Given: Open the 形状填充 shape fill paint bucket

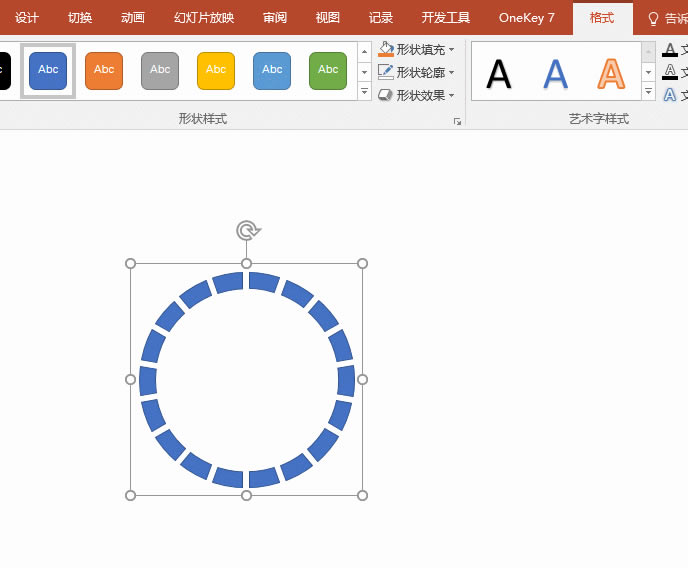Looking at the screenshot, I should tap(386, 50).
